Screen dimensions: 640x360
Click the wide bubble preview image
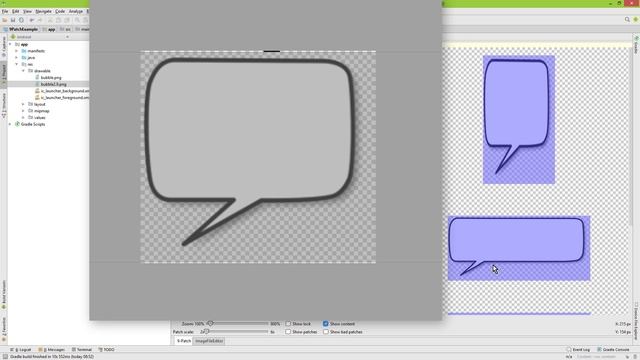click(x=519, y=248)
